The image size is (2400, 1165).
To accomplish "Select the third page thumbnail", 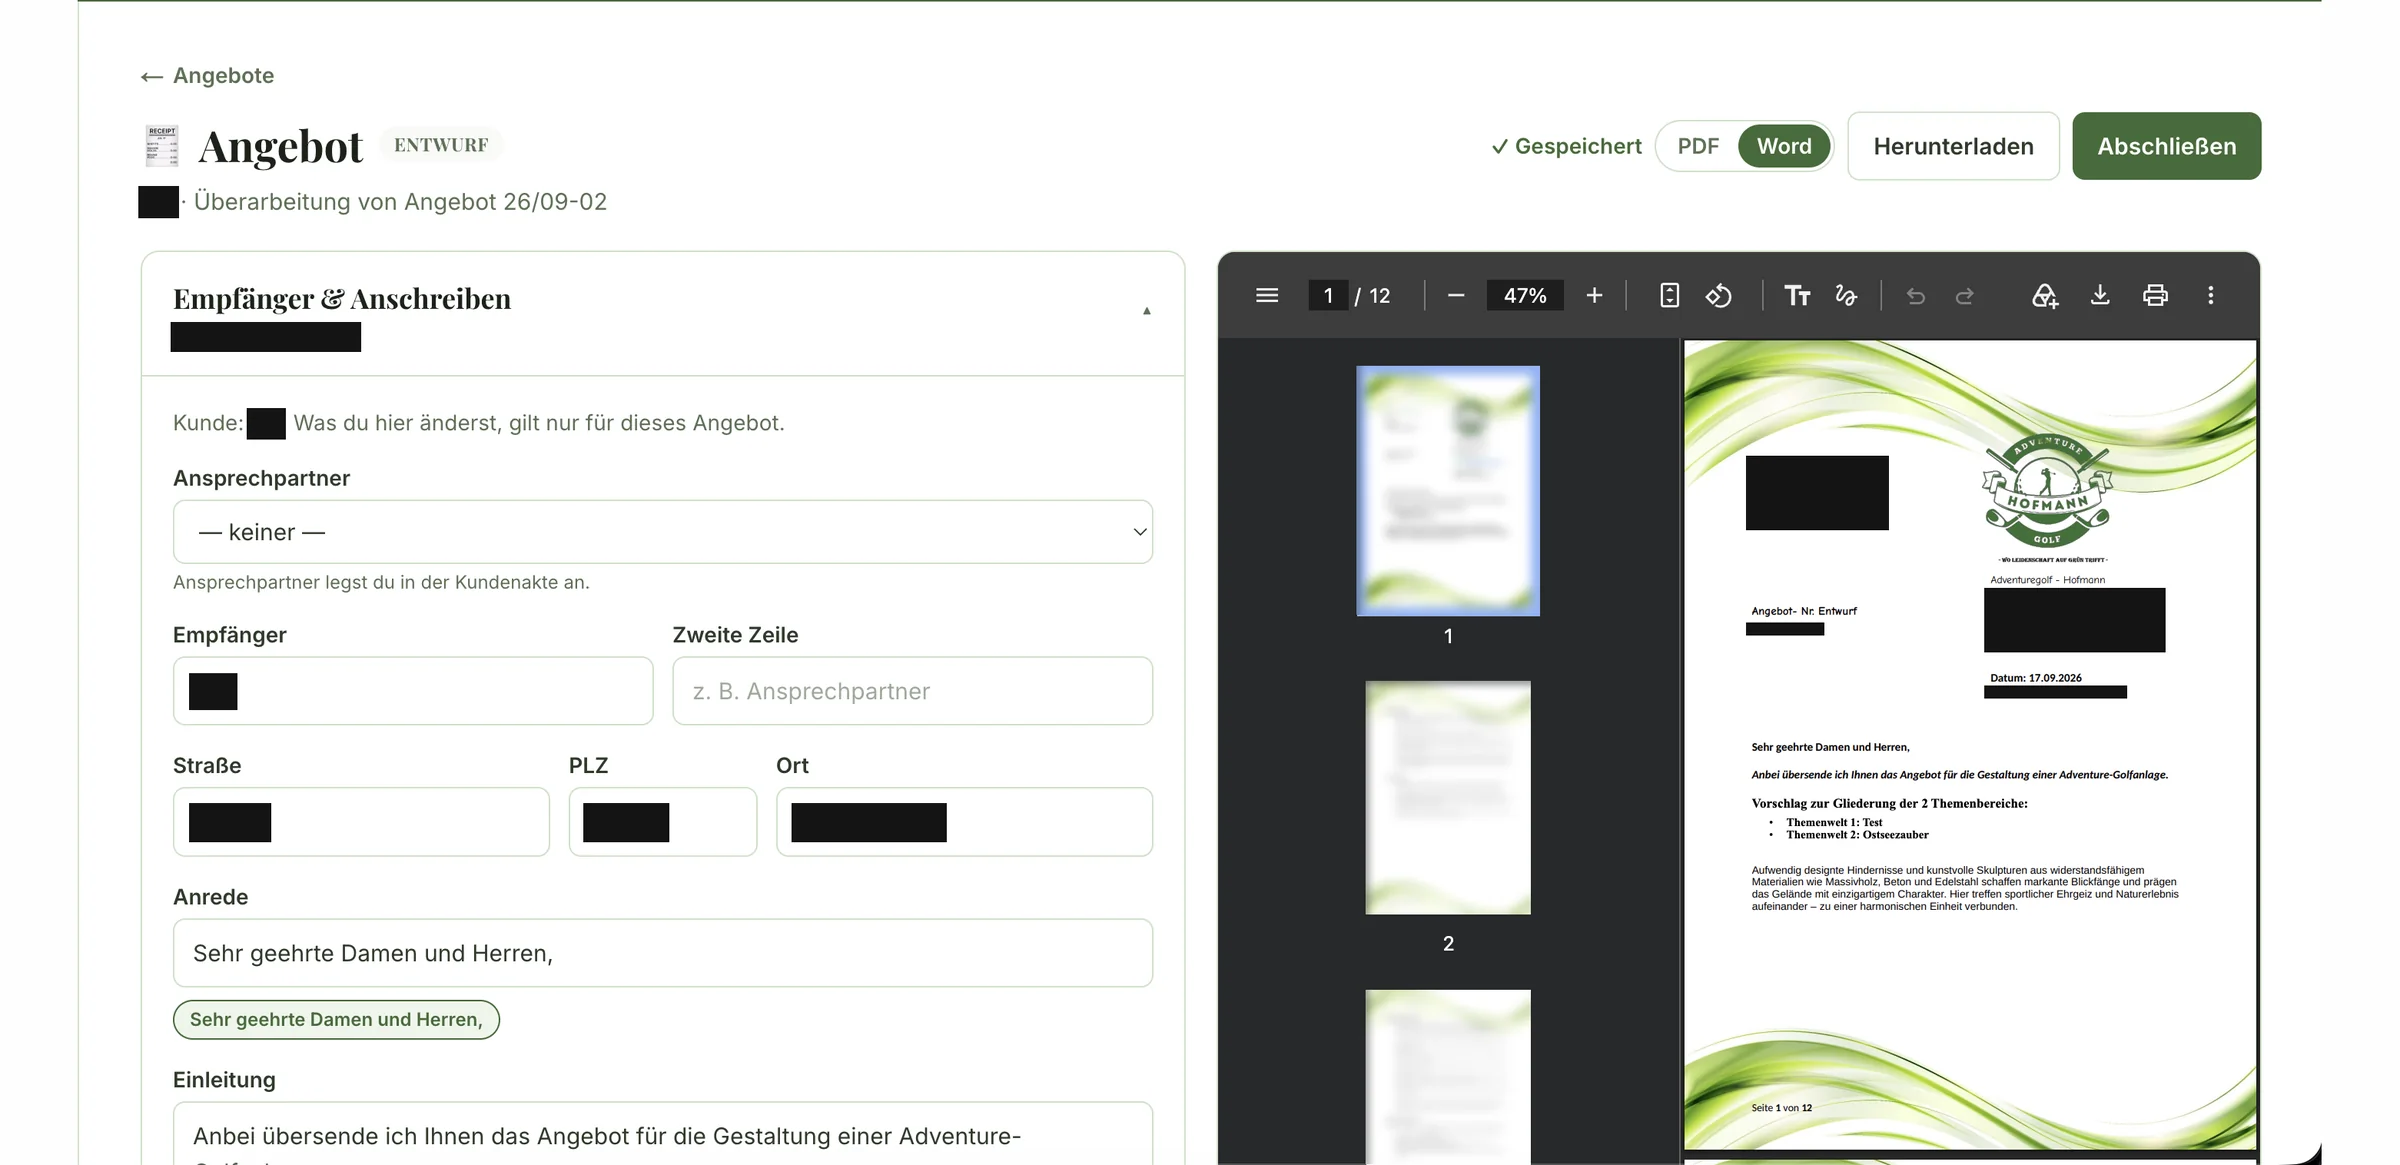I will click(x=1448, y=1077).
